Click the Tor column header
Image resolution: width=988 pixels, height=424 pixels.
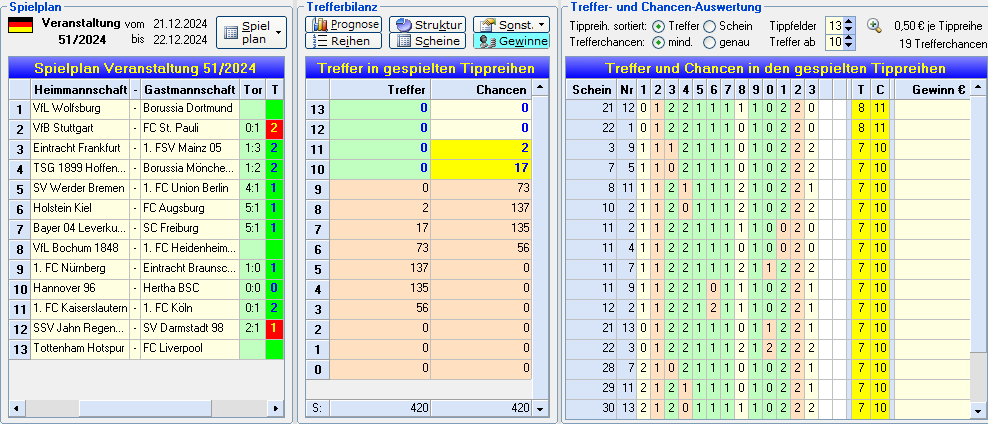pos(253,89)
